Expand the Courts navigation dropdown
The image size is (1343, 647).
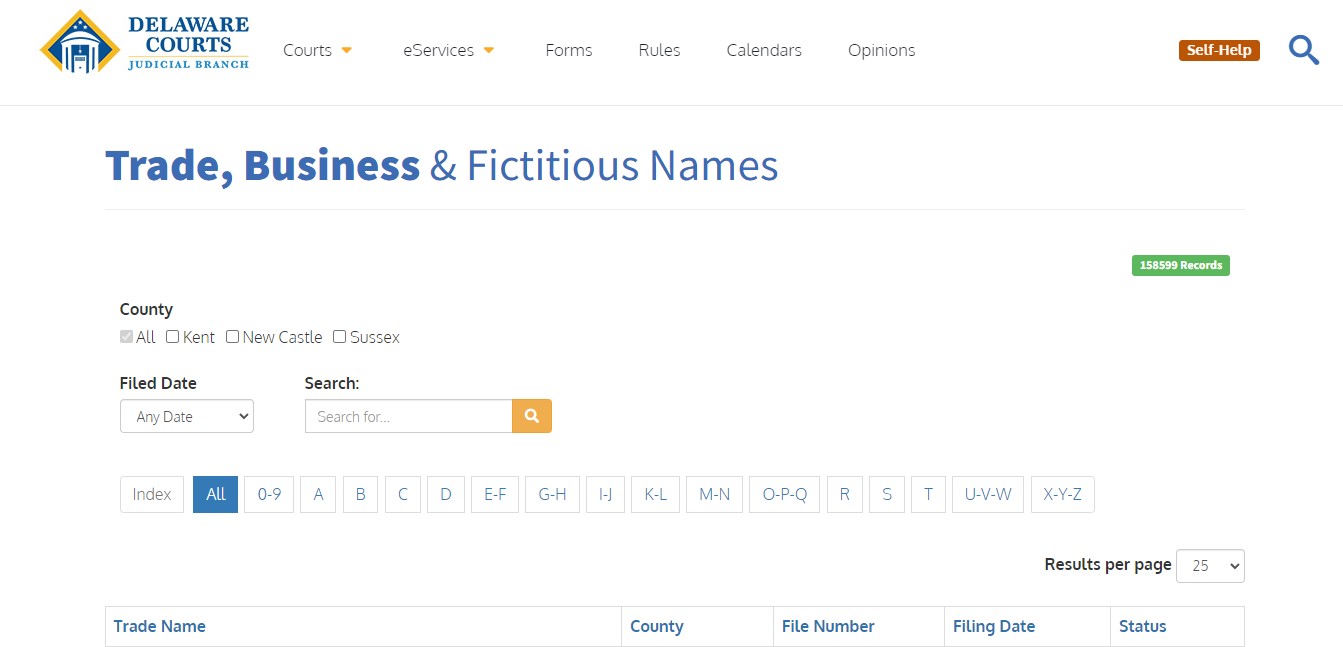pos(317,49)
